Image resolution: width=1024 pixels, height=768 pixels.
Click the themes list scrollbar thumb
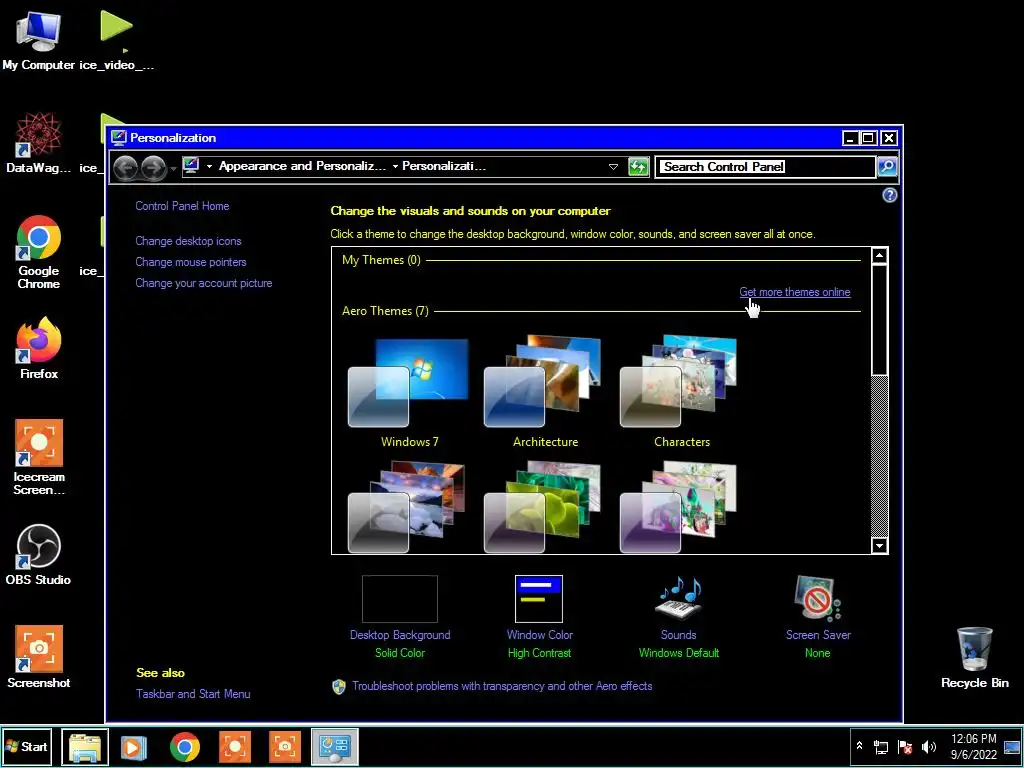880,319
